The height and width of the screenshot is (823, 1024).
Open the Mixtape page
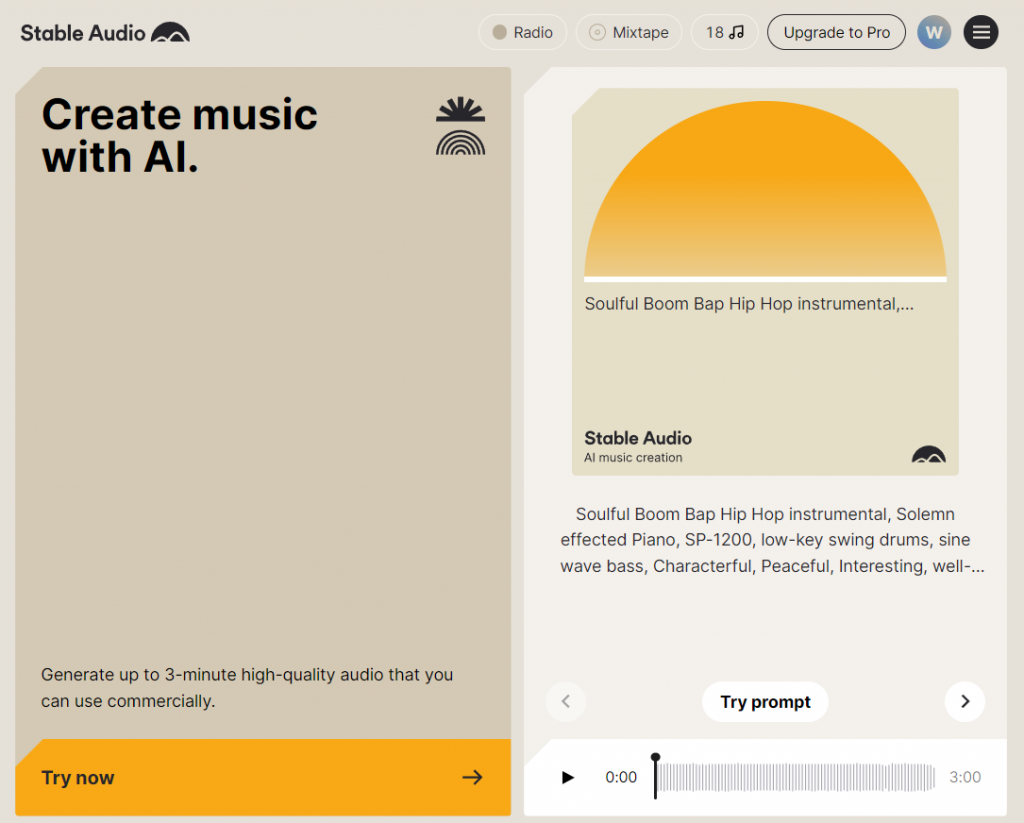click(x=630, y=32)
